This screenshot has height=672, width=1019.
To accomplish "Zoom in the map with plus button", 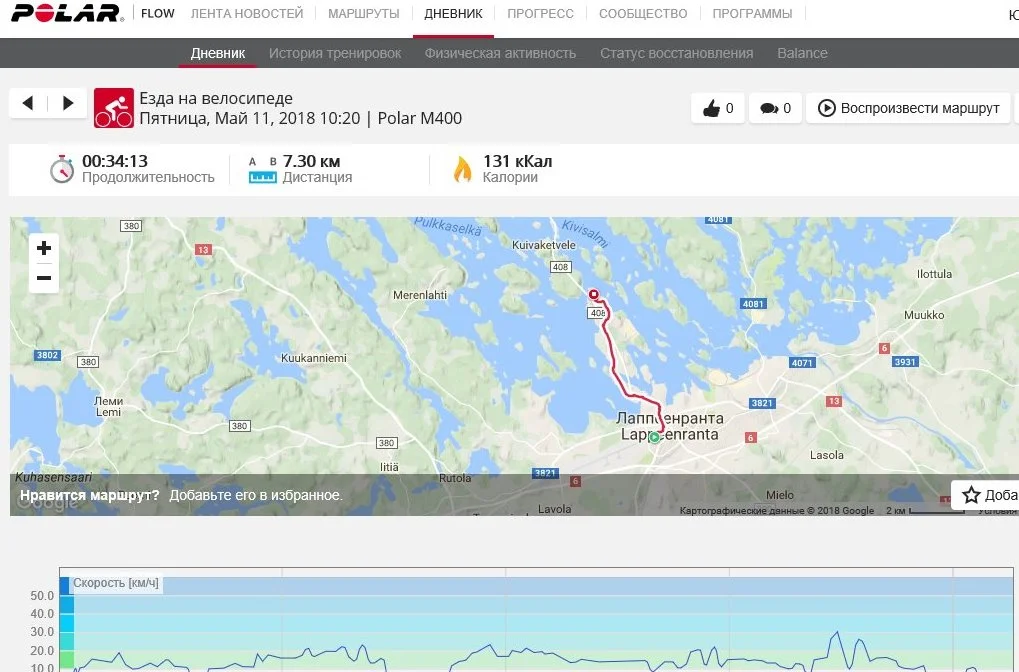I will pyautogui.click(x=44, y=248).
